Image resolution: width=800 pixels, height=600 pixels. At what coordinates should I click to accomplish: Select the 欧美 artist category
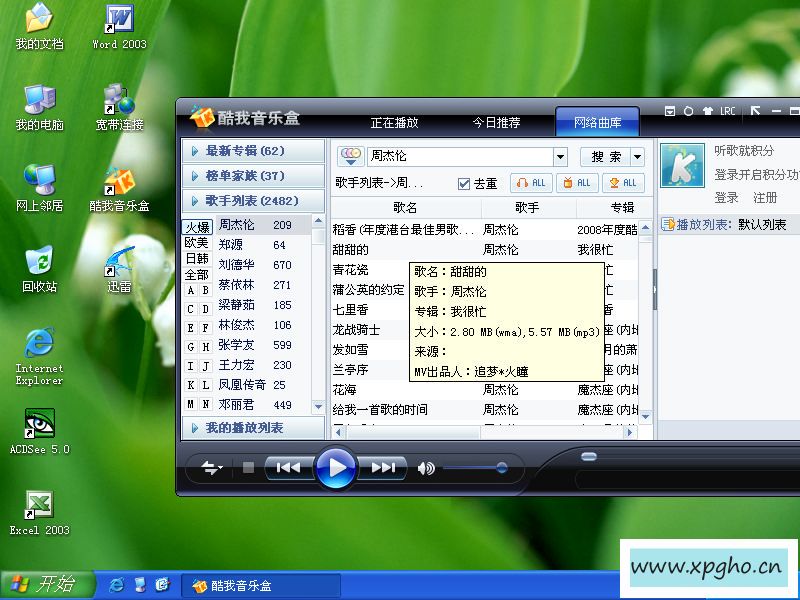(x=197, y=242)
